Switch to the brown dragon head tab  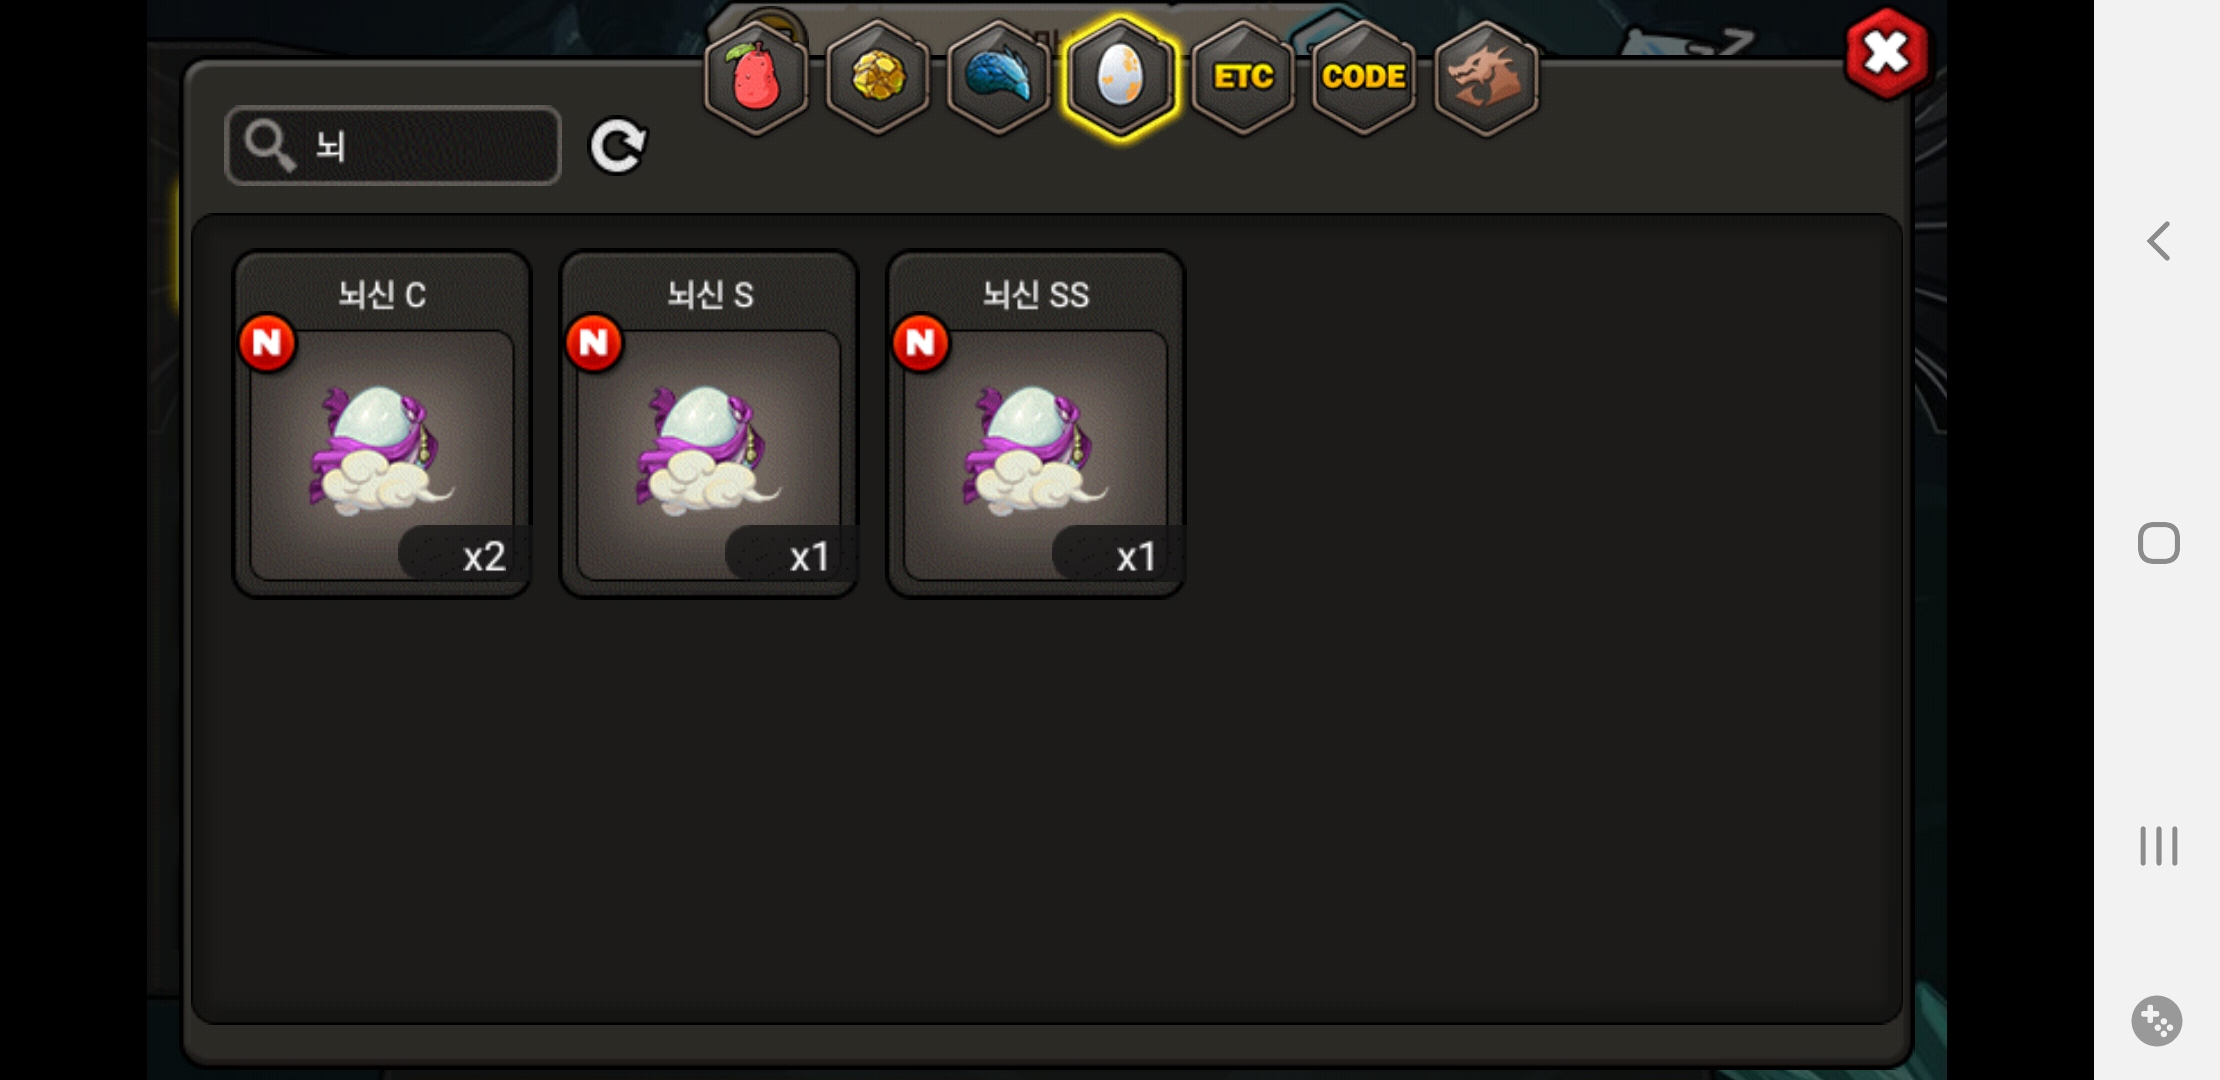[1486, 77]
